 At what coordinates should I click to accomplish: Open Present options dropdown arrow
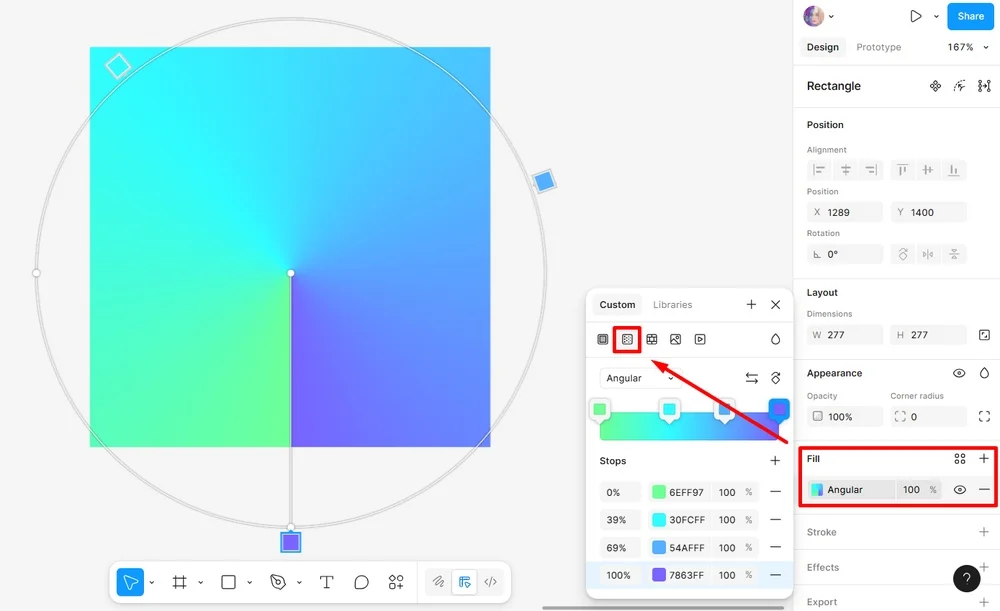(936, 17)
